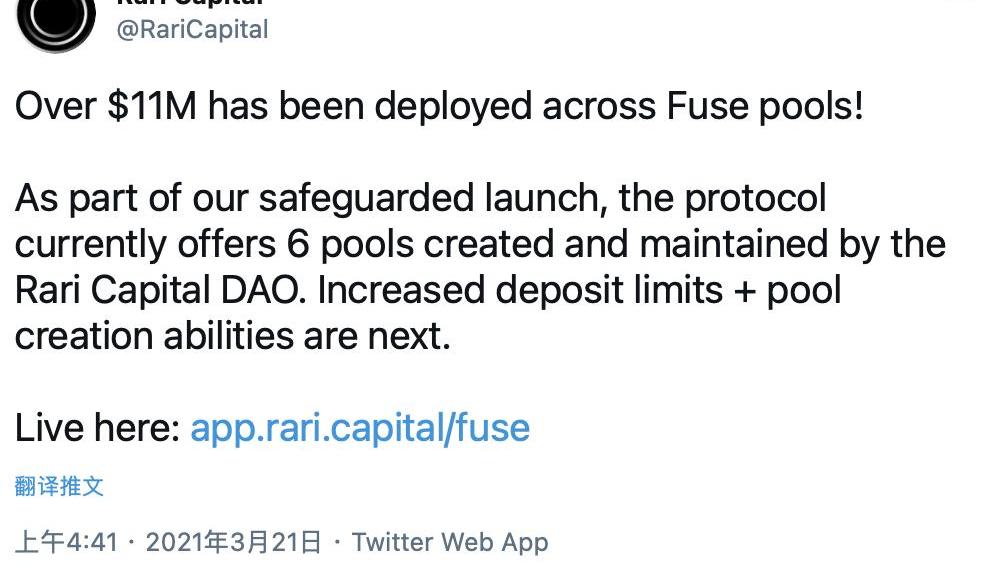The image size is (1000, 564).
Task: Click the words "has been deployed"
Action: [x=370, y=106]
